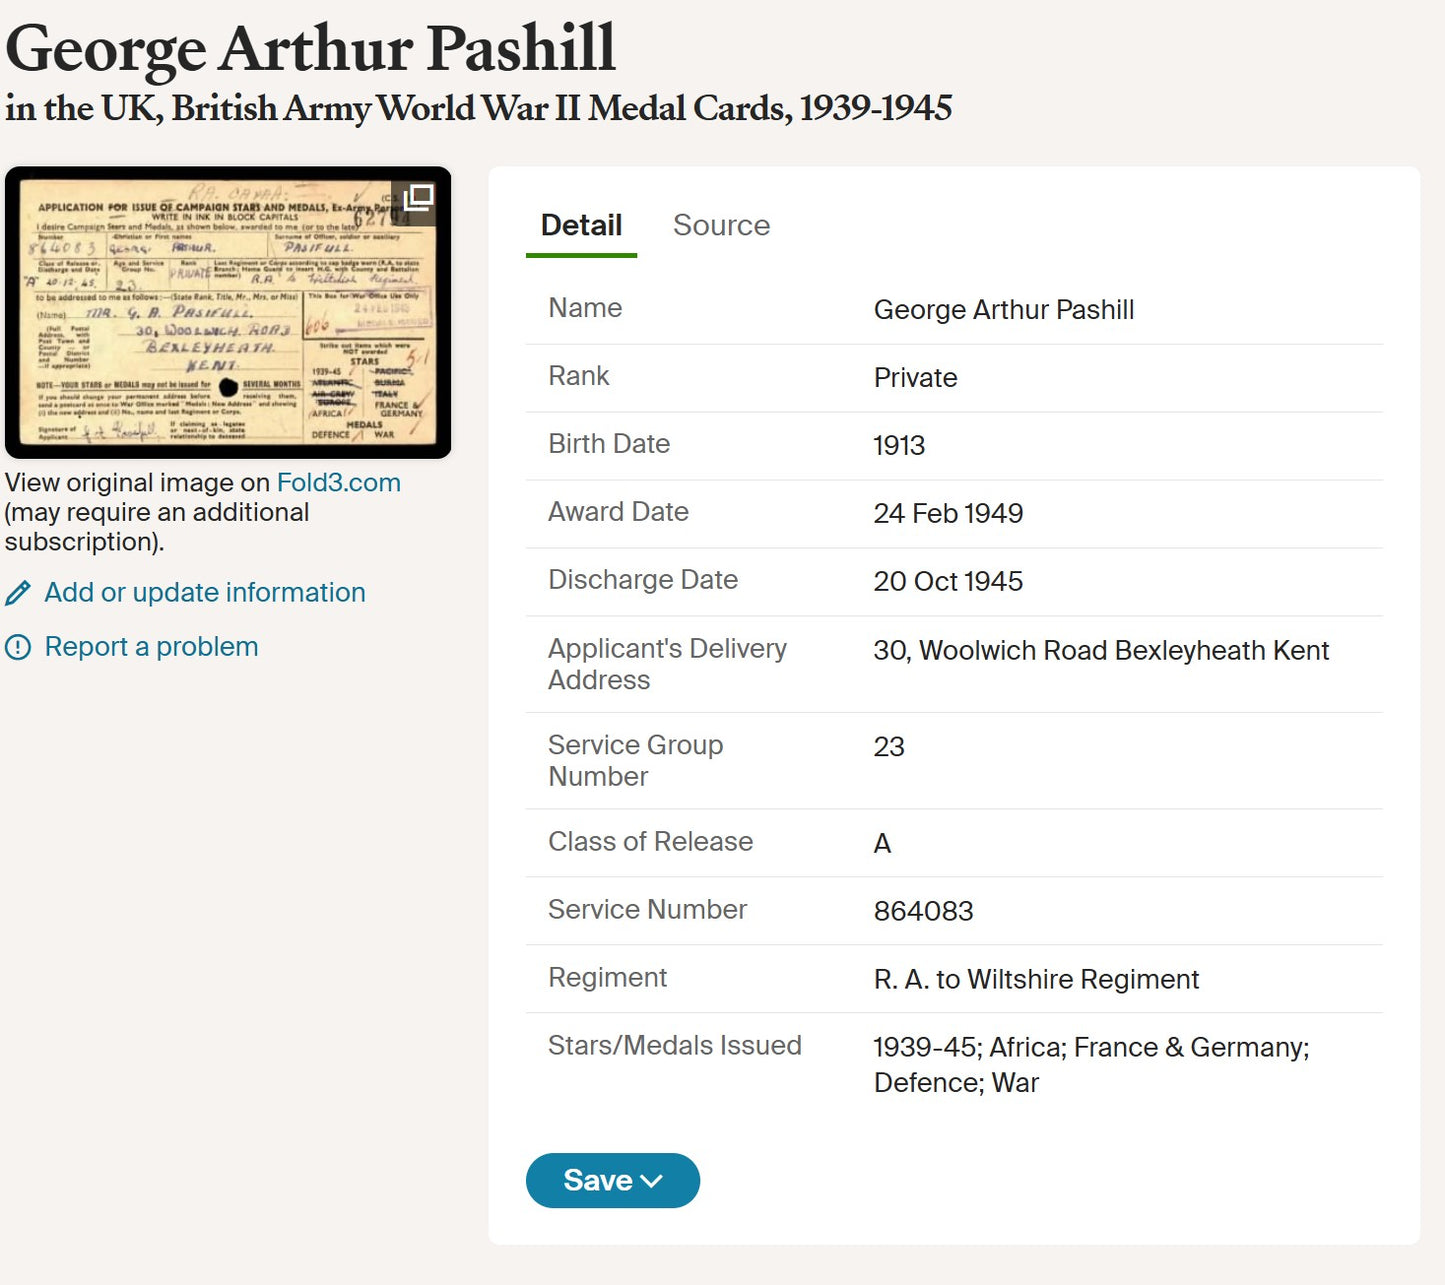Image resolution: width=1445 pixels, height=1285 pixels.
Task: Click the Birth Date value 1913
Action: [x=899, y=446]
